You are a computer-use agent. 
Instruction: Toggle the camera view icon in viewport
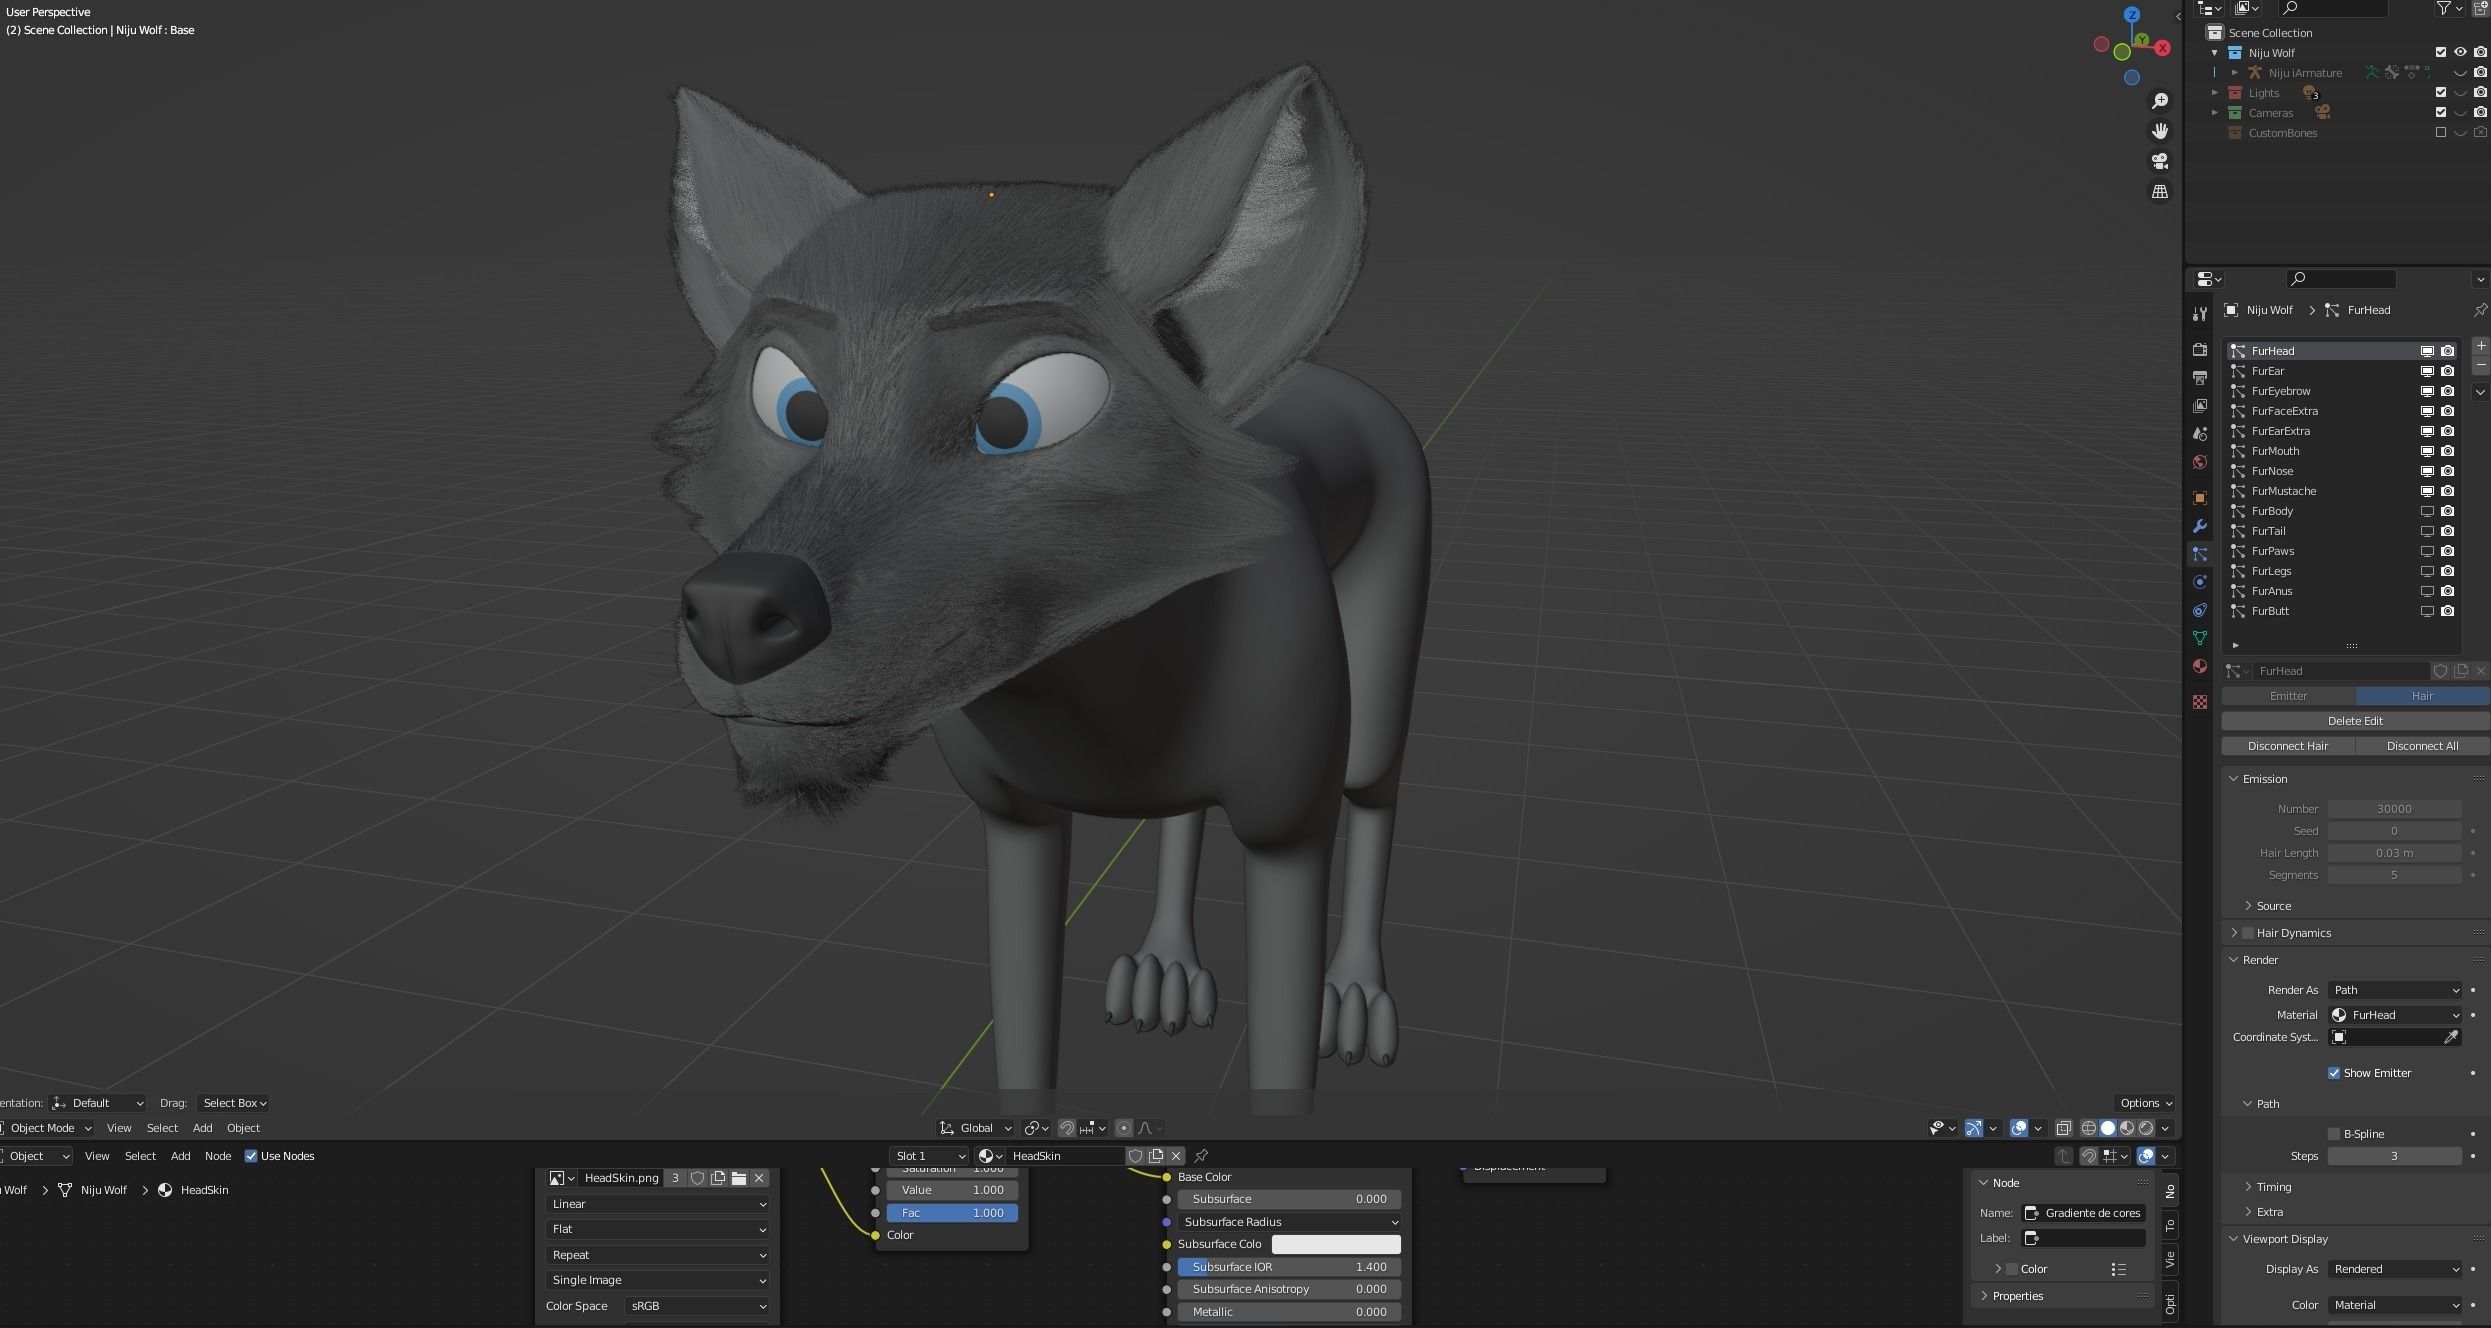(x=2160, y=161)
